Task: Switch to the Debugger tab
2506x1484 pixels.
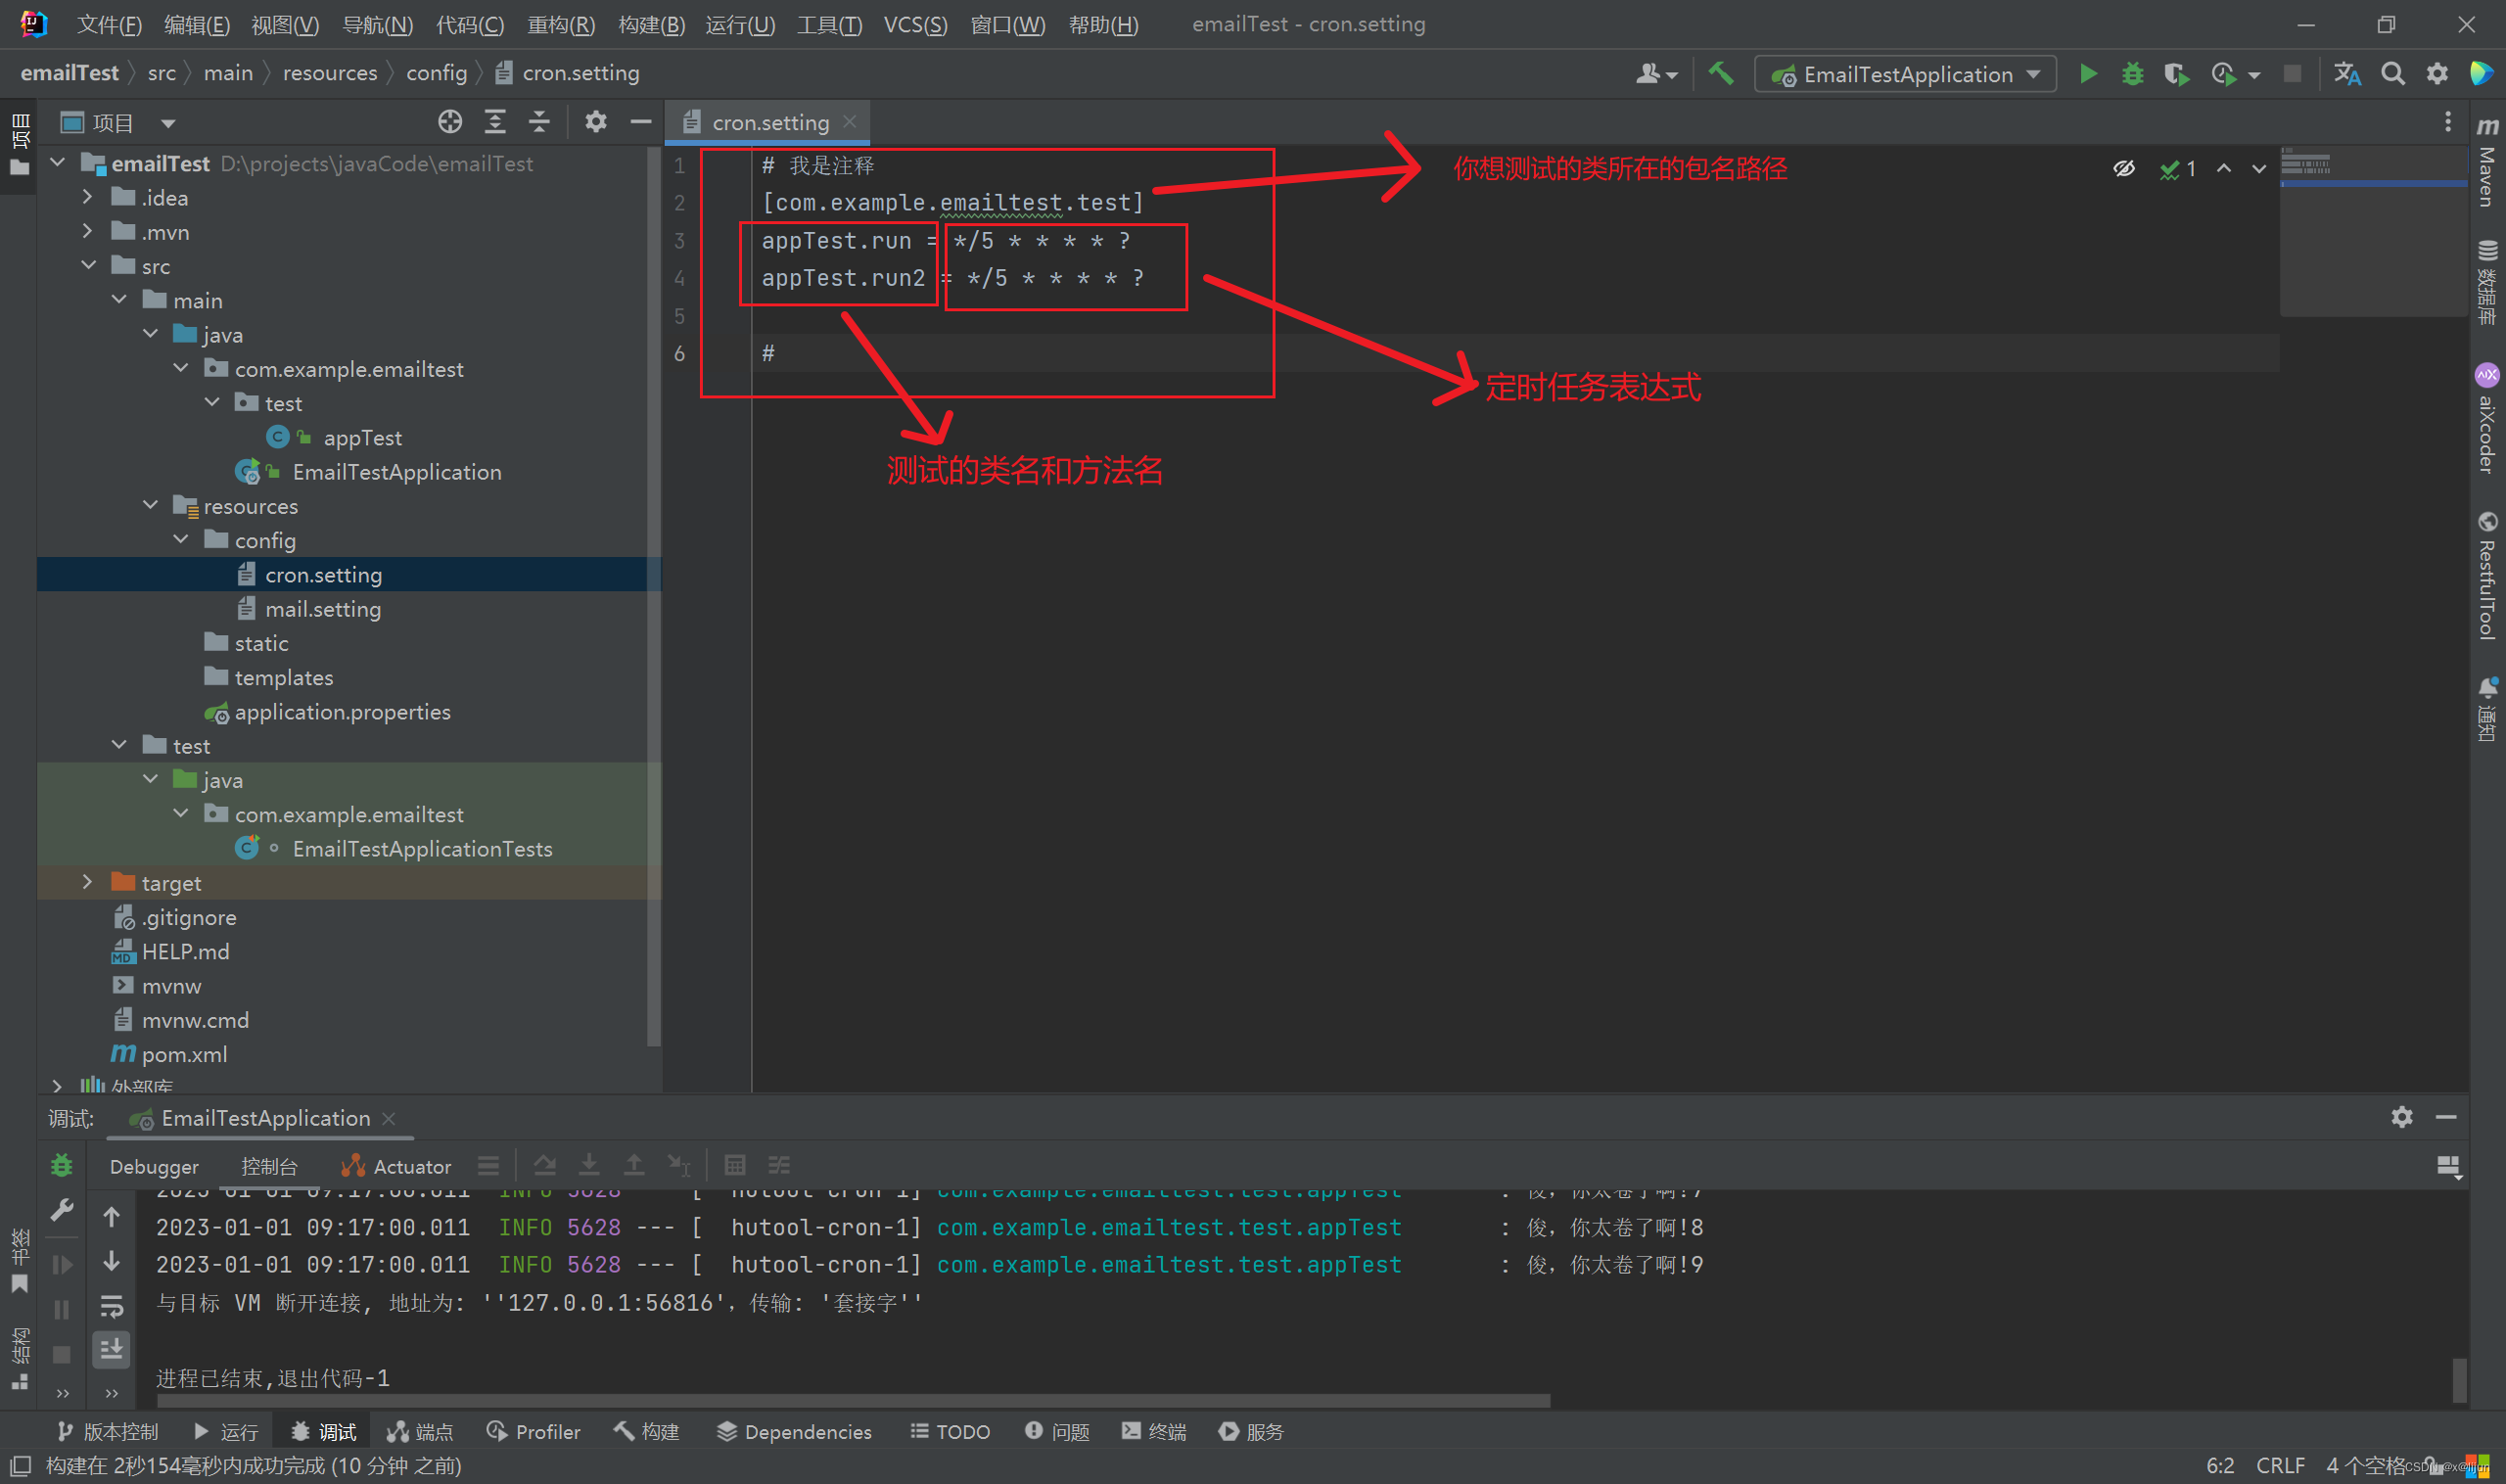Action: pos(154,1166)
